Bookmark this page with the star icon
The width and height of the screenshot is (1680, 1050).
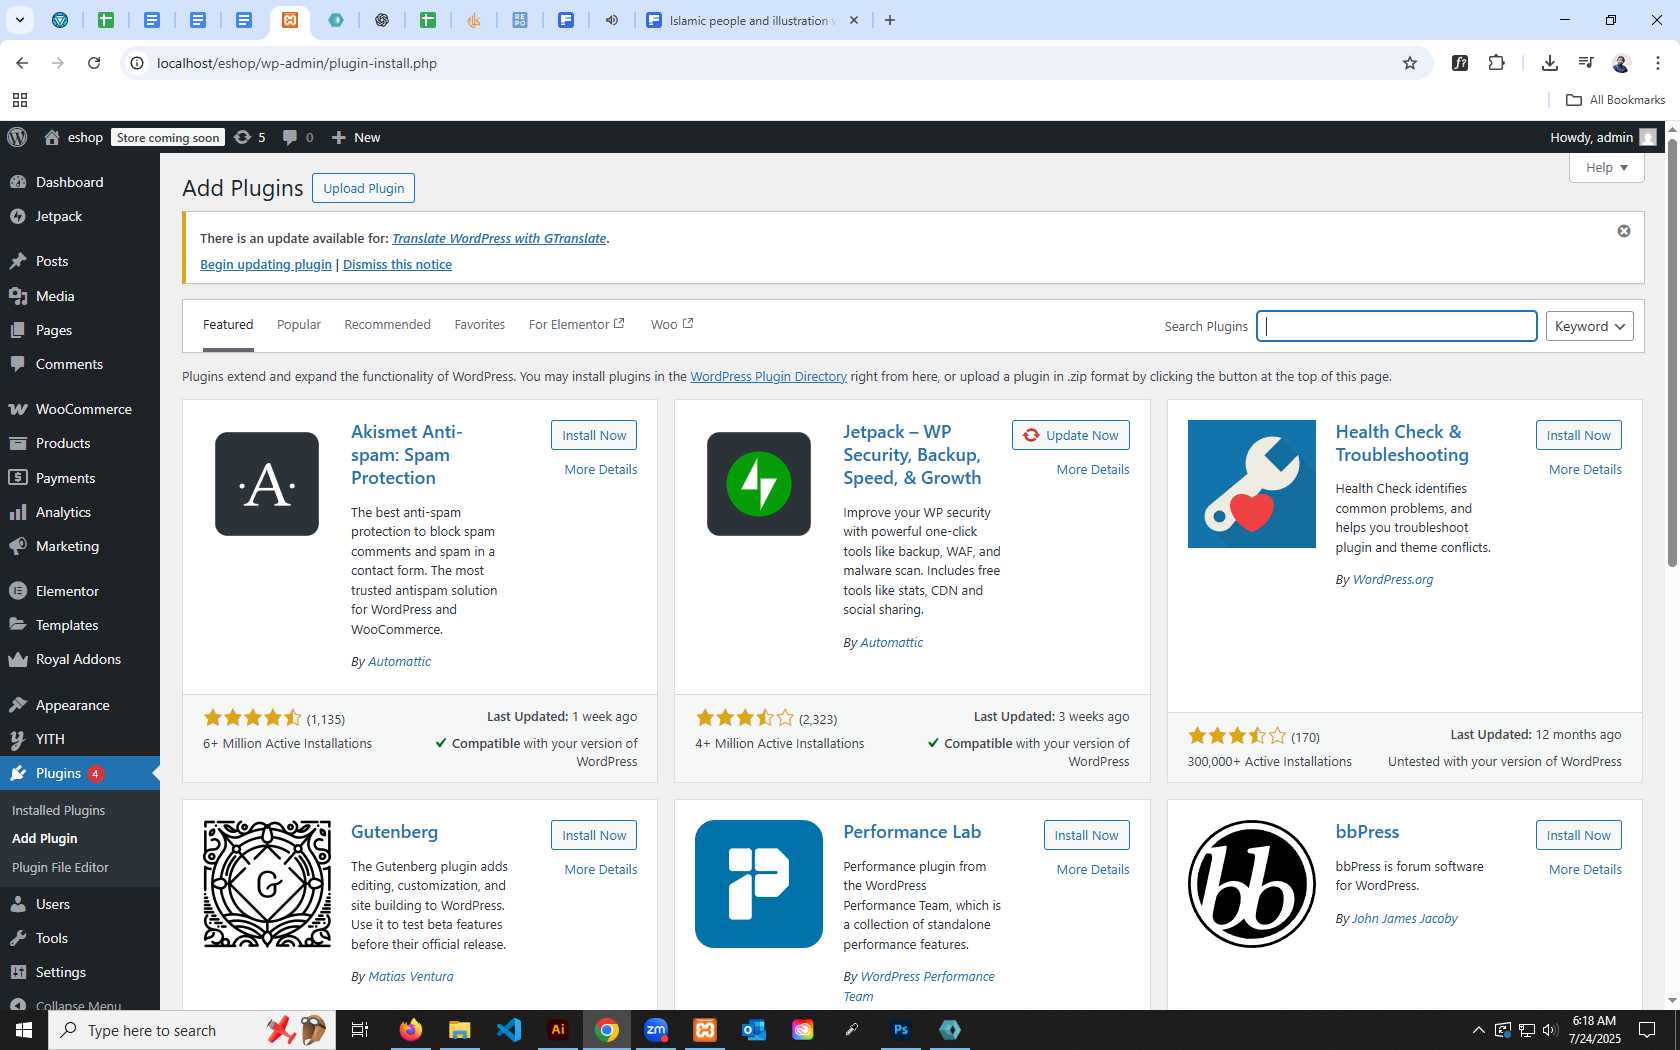pos(1410,63)
